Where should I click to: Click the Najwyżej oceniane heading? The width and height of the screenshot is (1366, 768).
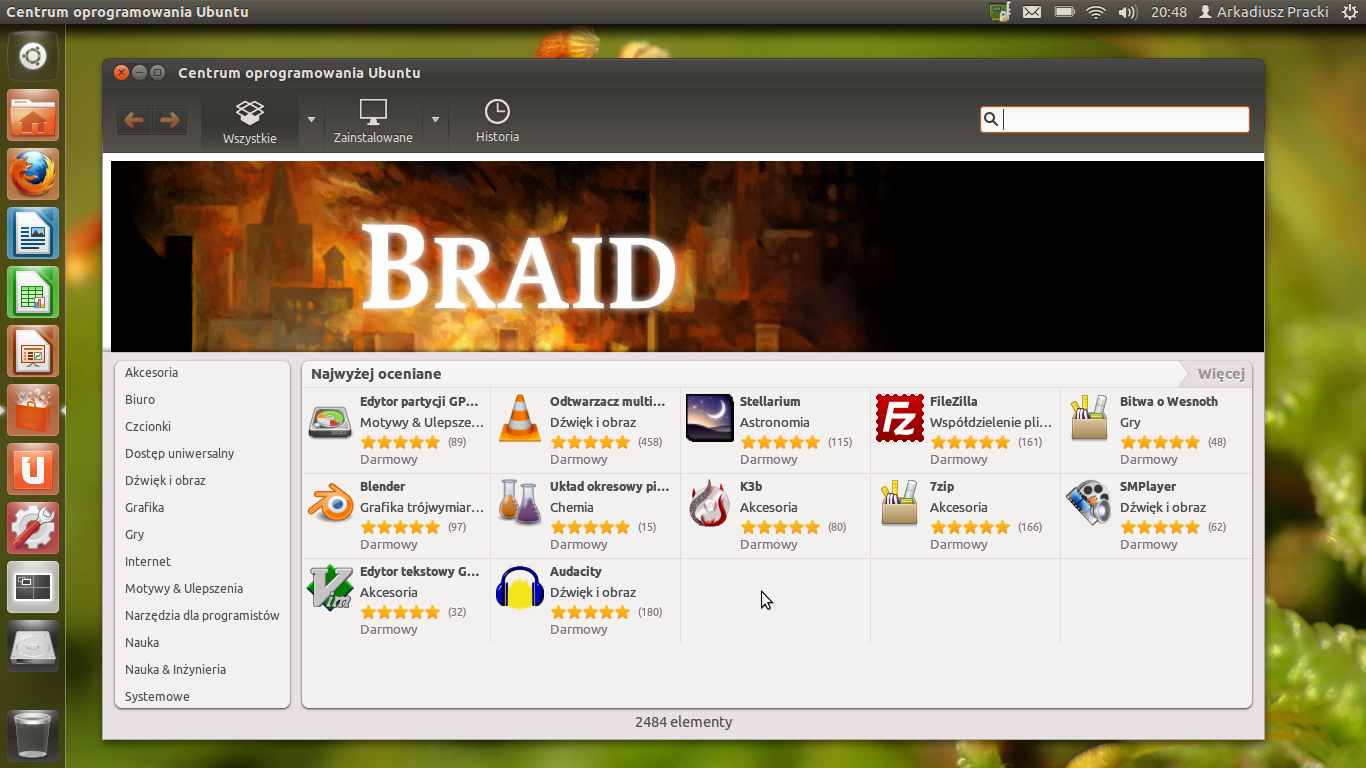[x=376, y=374]
